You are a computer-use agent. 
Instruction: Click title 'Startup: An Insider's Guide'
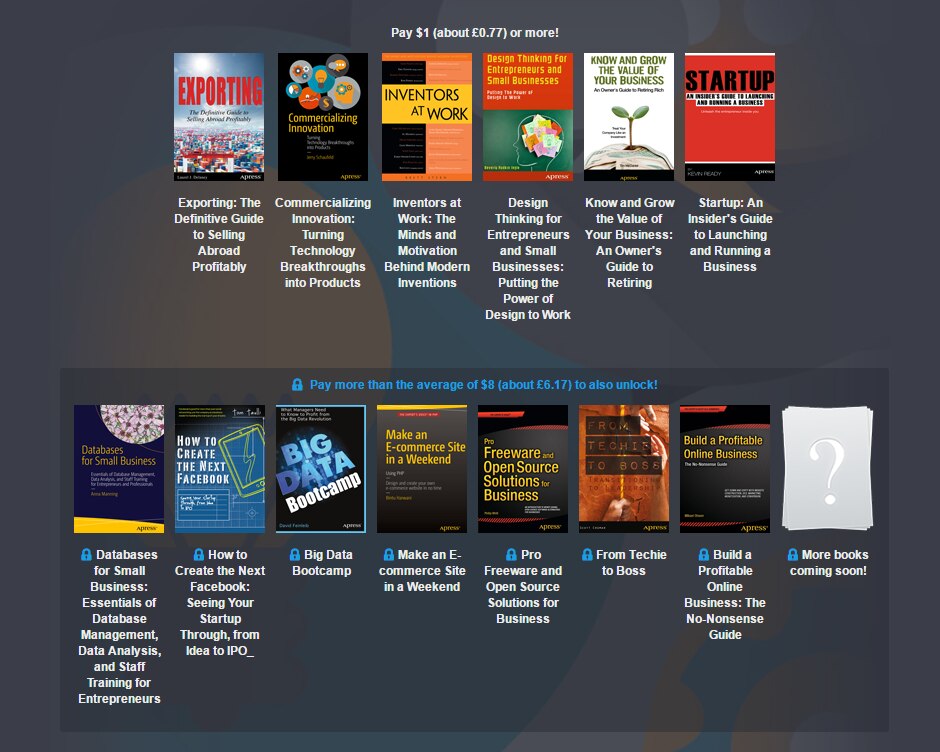click(730, 234)
